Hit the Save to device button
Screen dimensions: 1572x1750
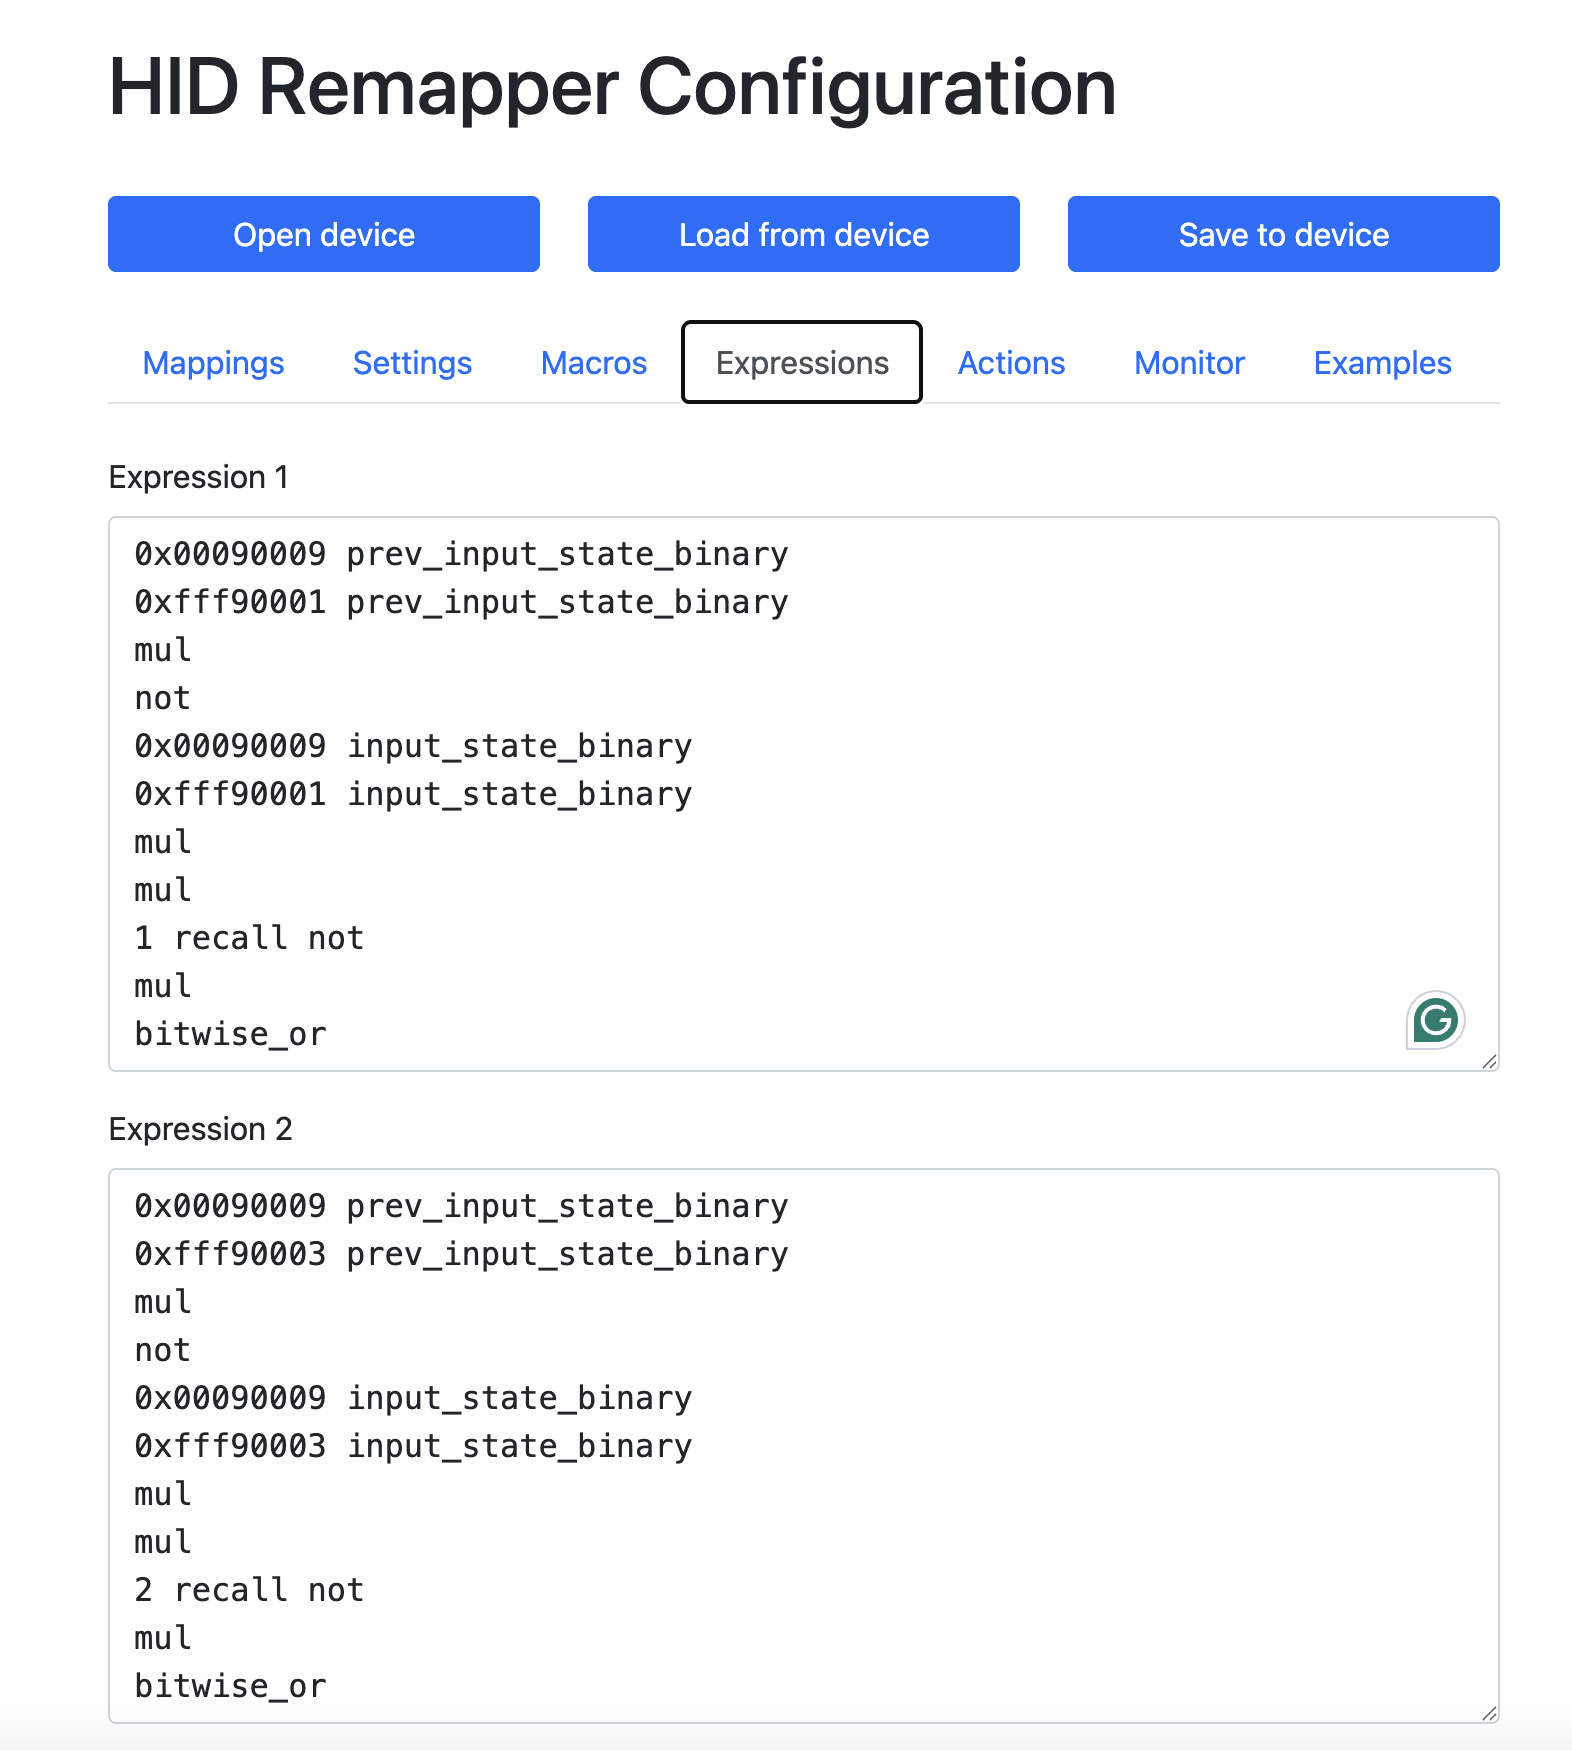[x=1283, y=234]
